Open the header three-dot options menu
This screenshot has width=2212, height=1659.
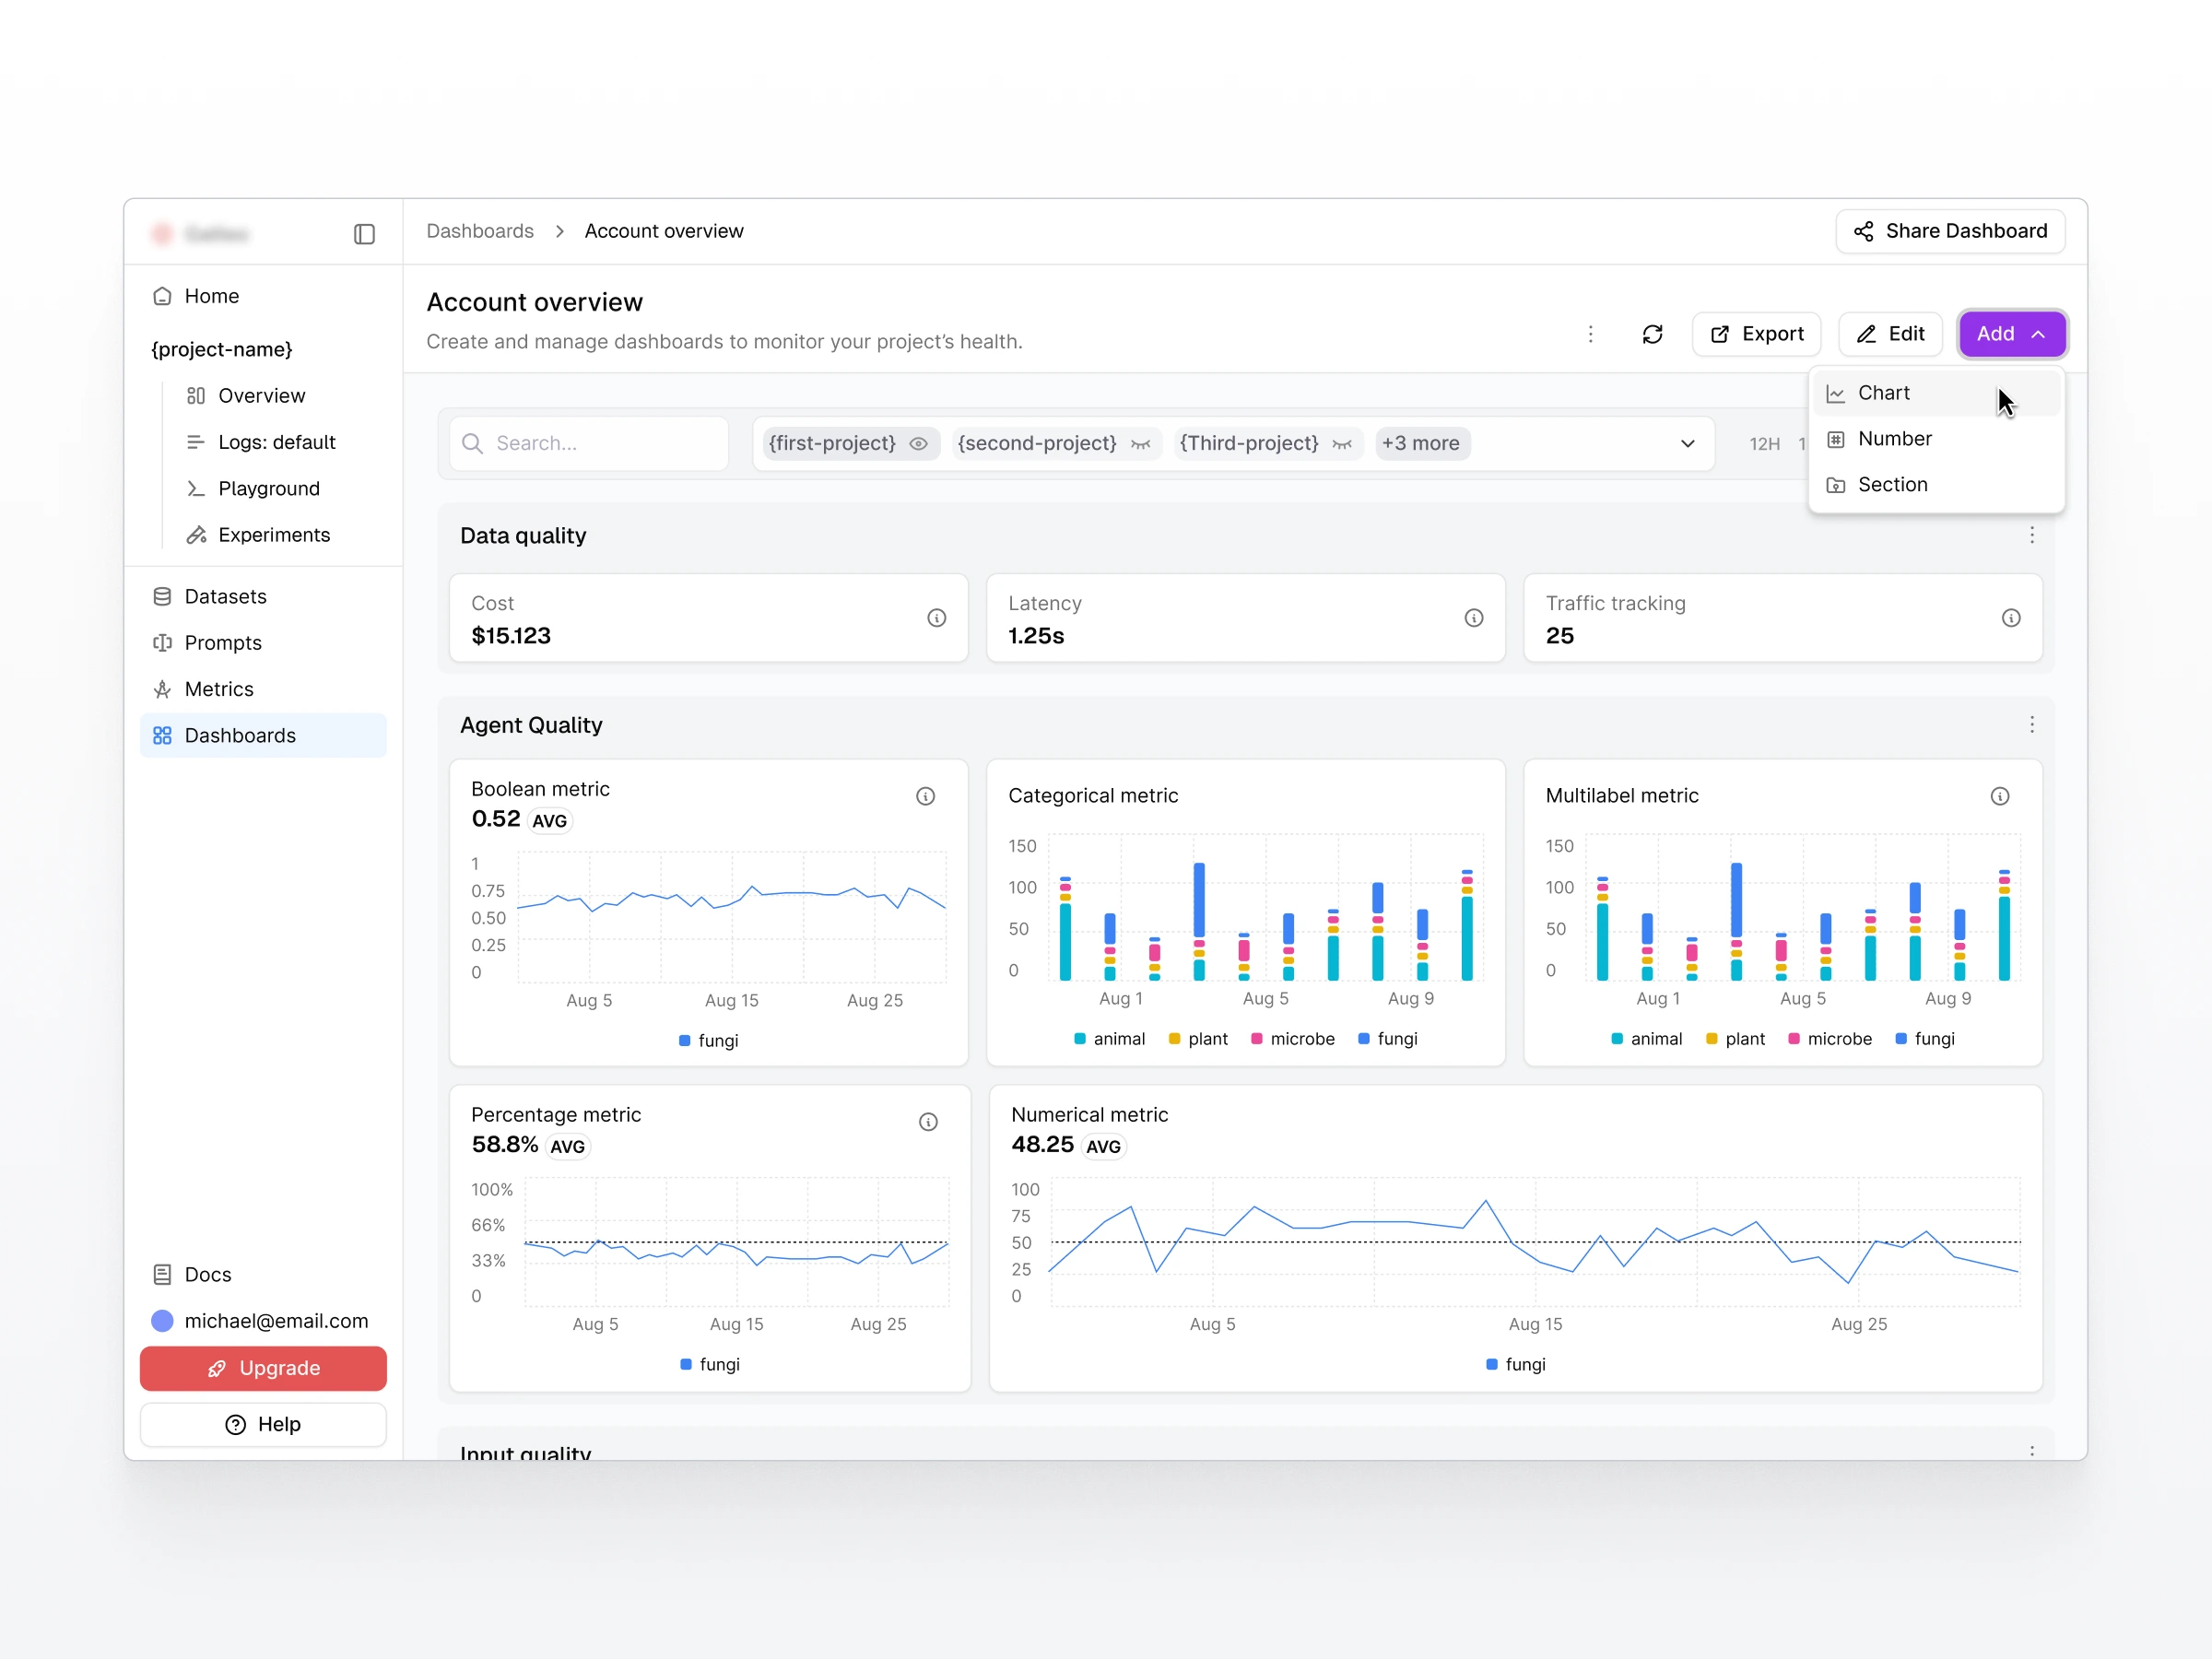click(1590, 334)
